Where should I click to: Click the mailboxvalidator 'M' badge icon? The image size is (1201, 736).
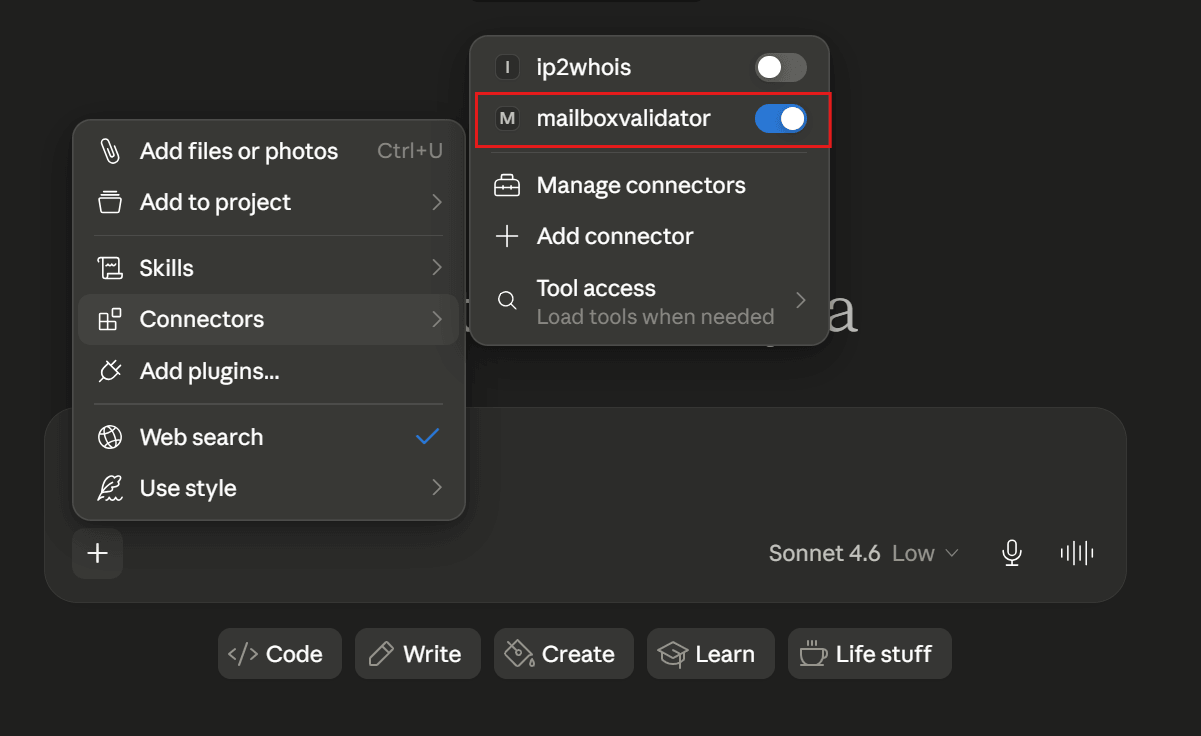(x=508, y=119)
